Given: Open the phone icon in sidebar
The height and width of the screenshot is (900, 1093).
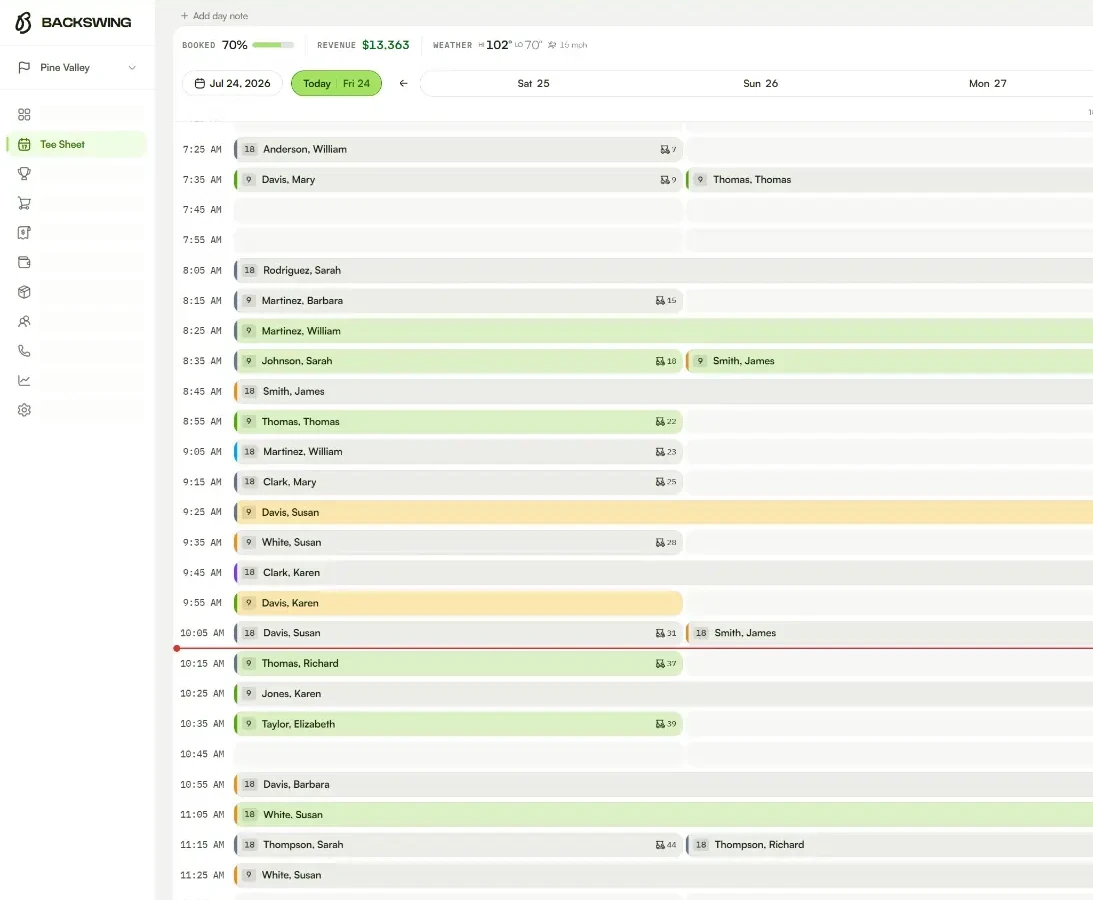Looking at the screenshot, I should coord(24,351).
